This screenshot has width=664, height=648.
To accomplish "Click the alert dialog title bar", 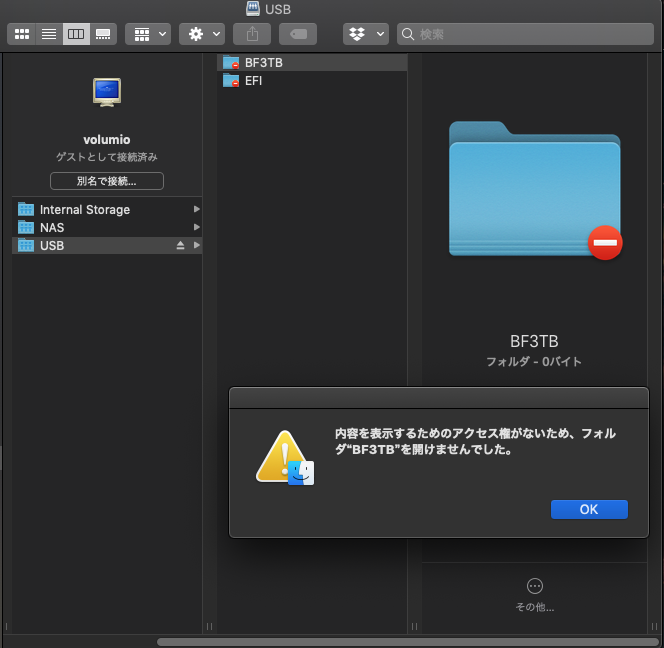I will tap(439, 398).
